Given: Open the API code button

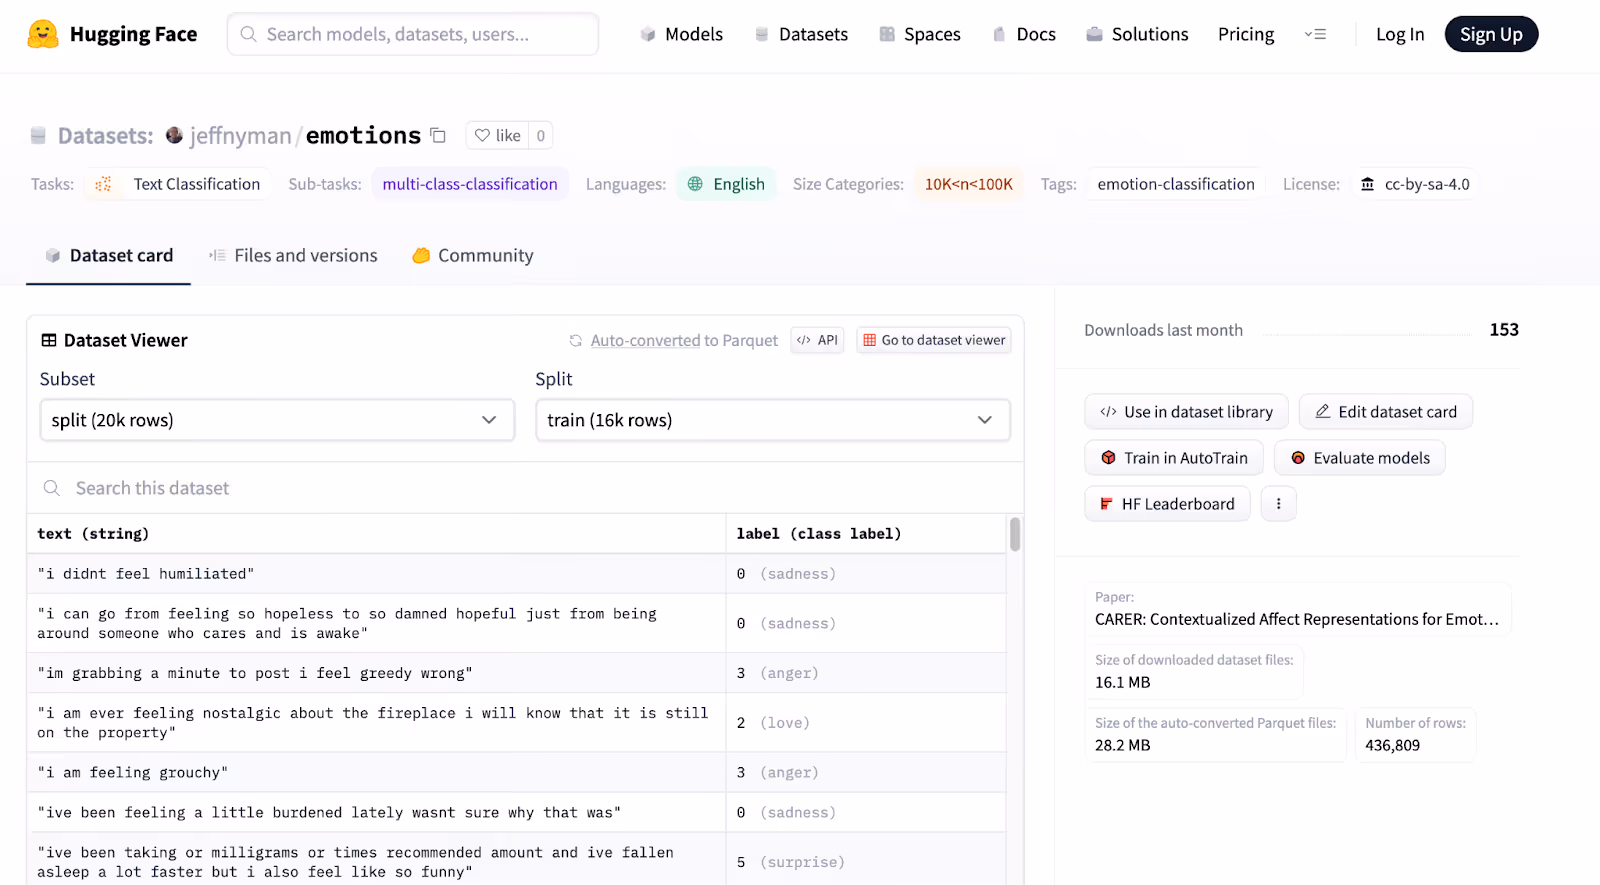Looking at the screenshot, I should tap(817, 340).
